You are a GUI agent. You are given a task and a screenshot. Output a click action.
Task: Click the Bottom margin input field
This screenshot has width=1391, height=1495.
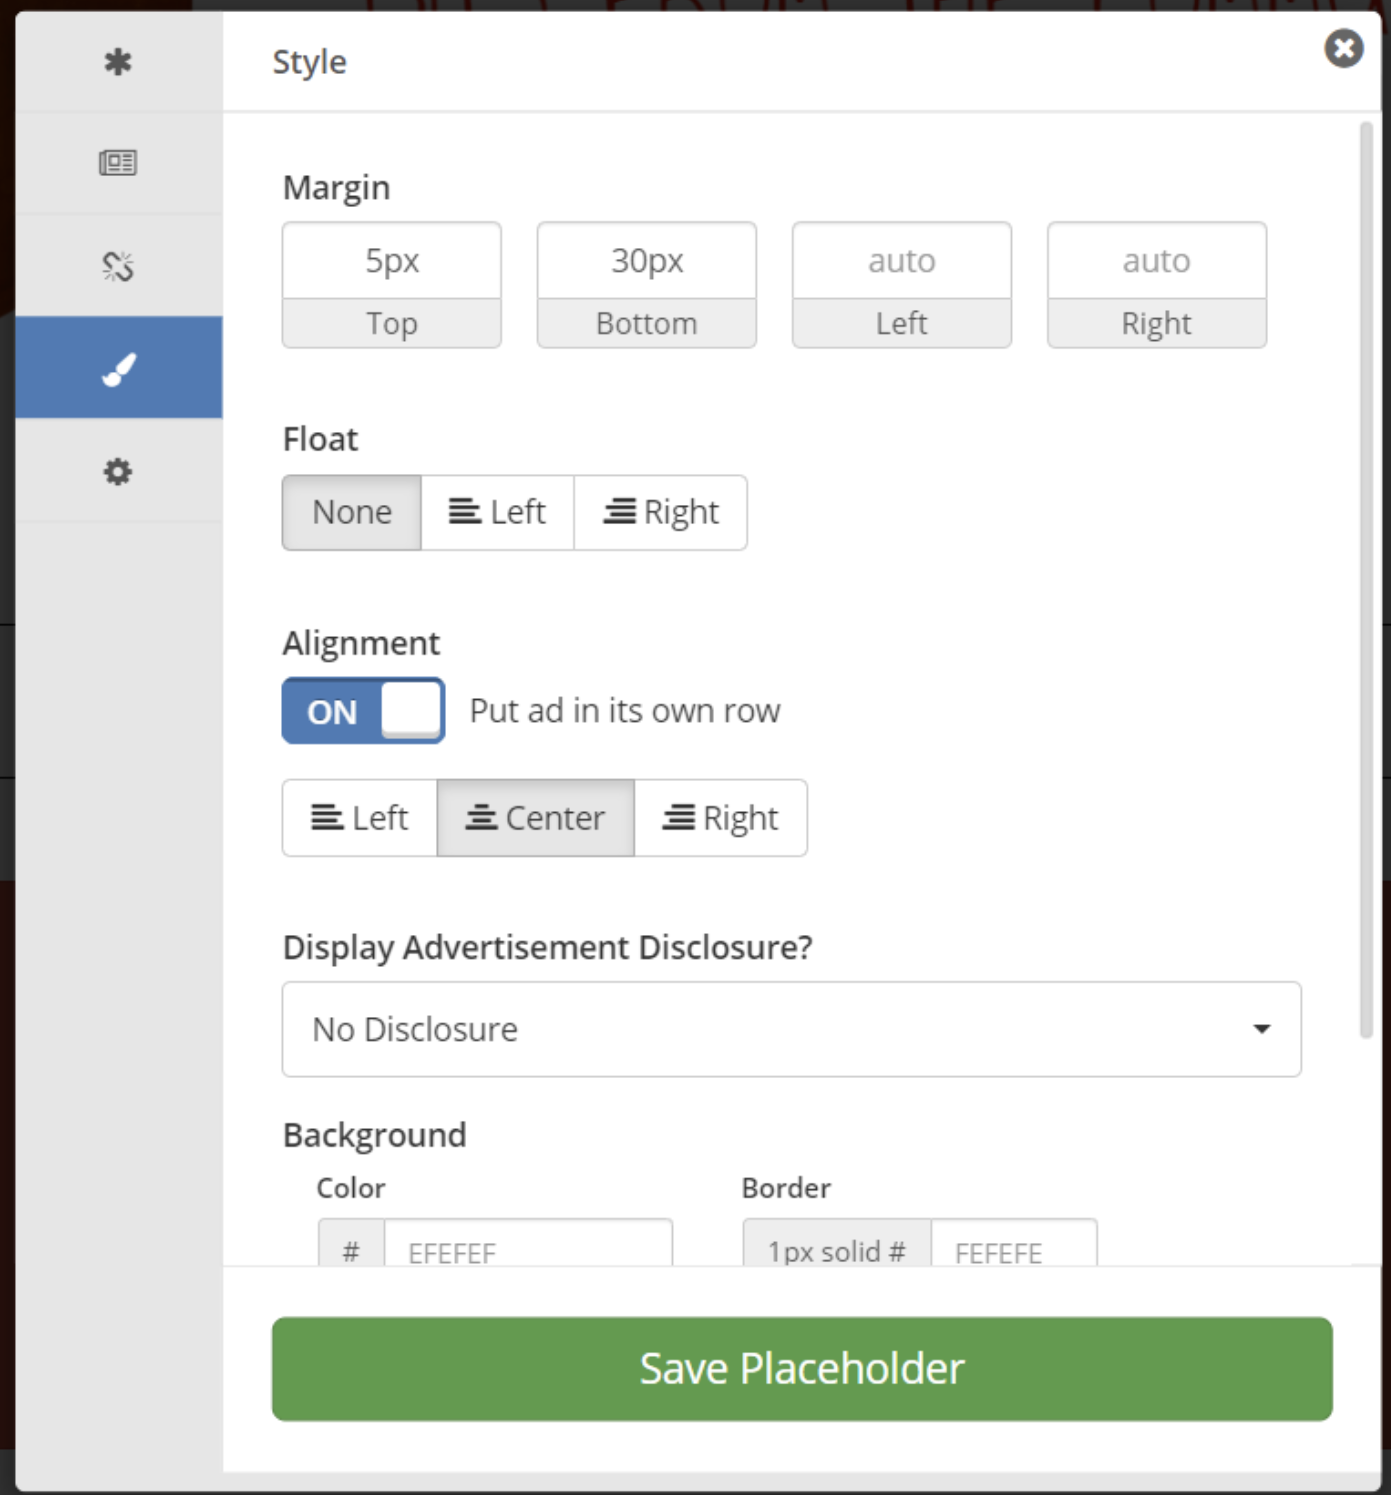point(646,261)
